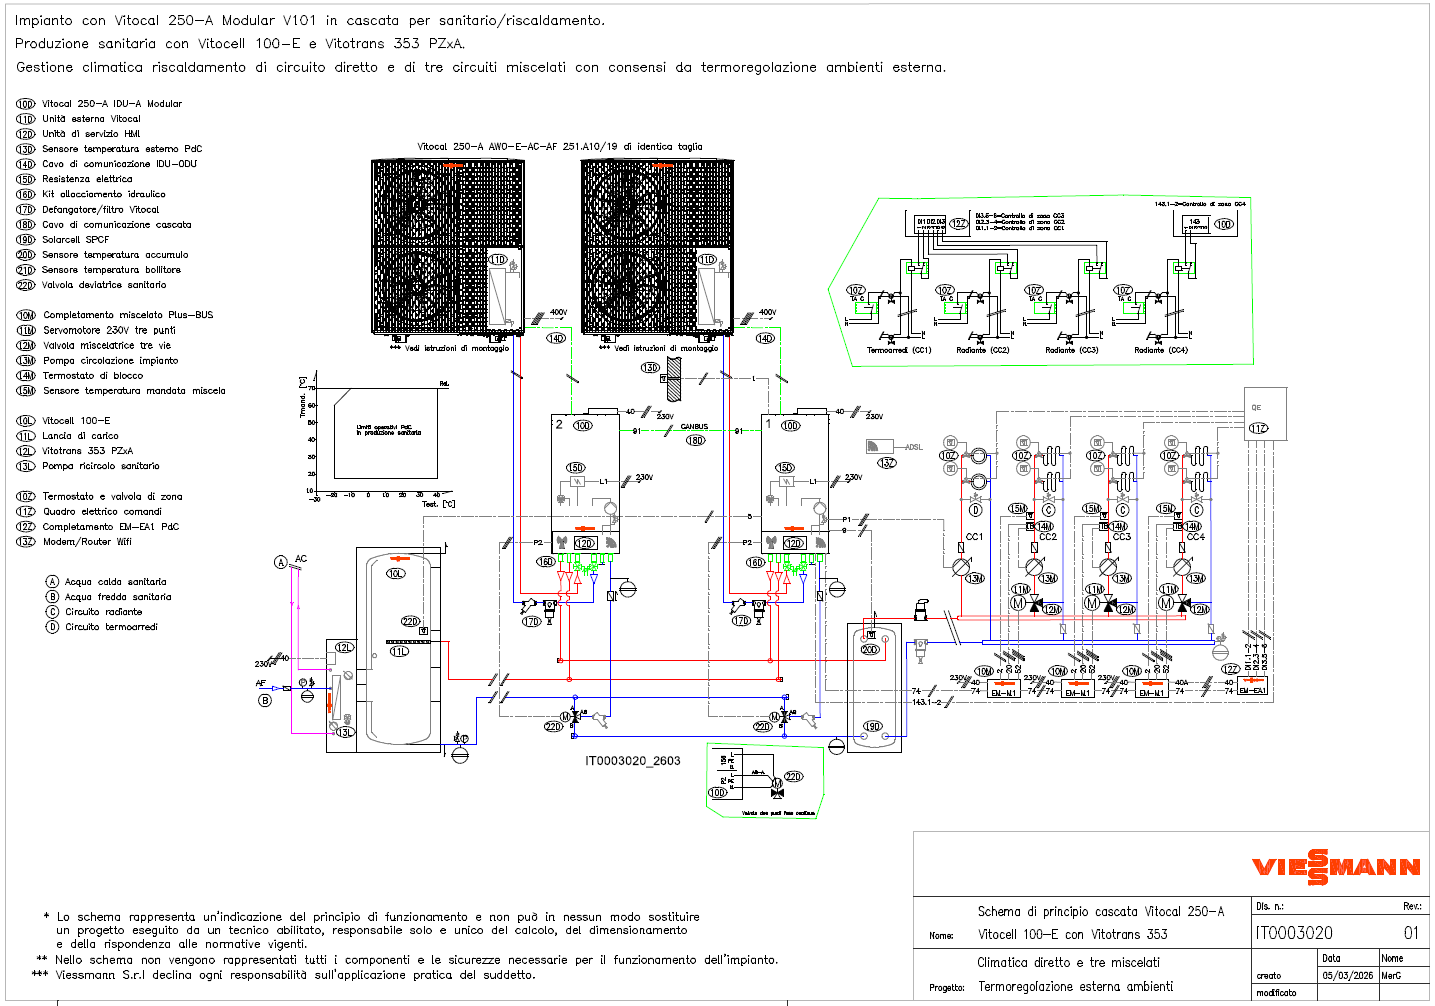Select legend entry "Completamento miscelato Plus-BUS"
Image resolution: width=1435 pixels, height=1006 pixels.
coord(128,315)
